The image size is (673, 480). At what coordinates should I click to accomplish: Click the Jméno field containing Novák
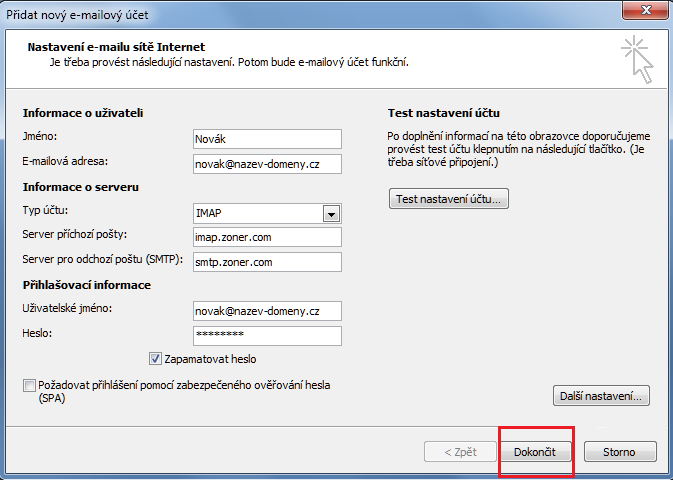(267, 138)
